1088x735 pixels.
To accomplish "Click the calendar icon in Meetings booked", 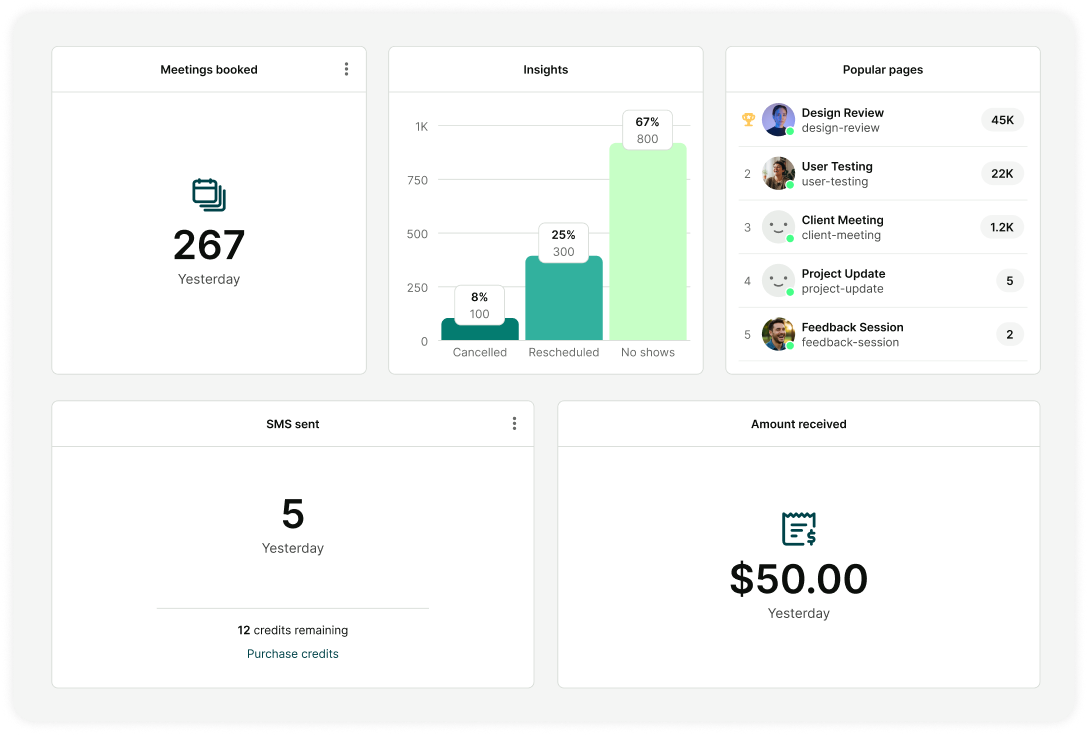I will (x=208, y=195).
